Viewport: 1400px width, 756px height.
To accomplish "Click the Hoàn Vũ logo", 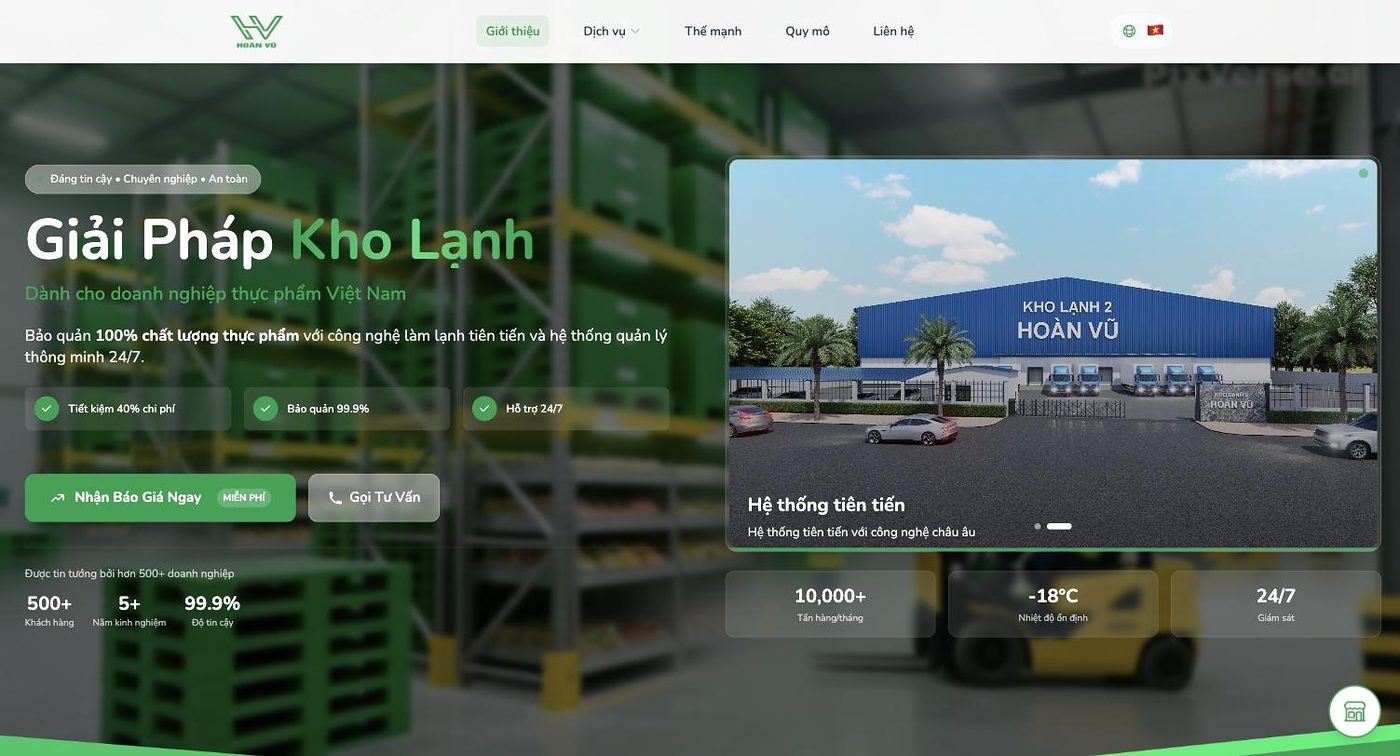I will point(256,31).
